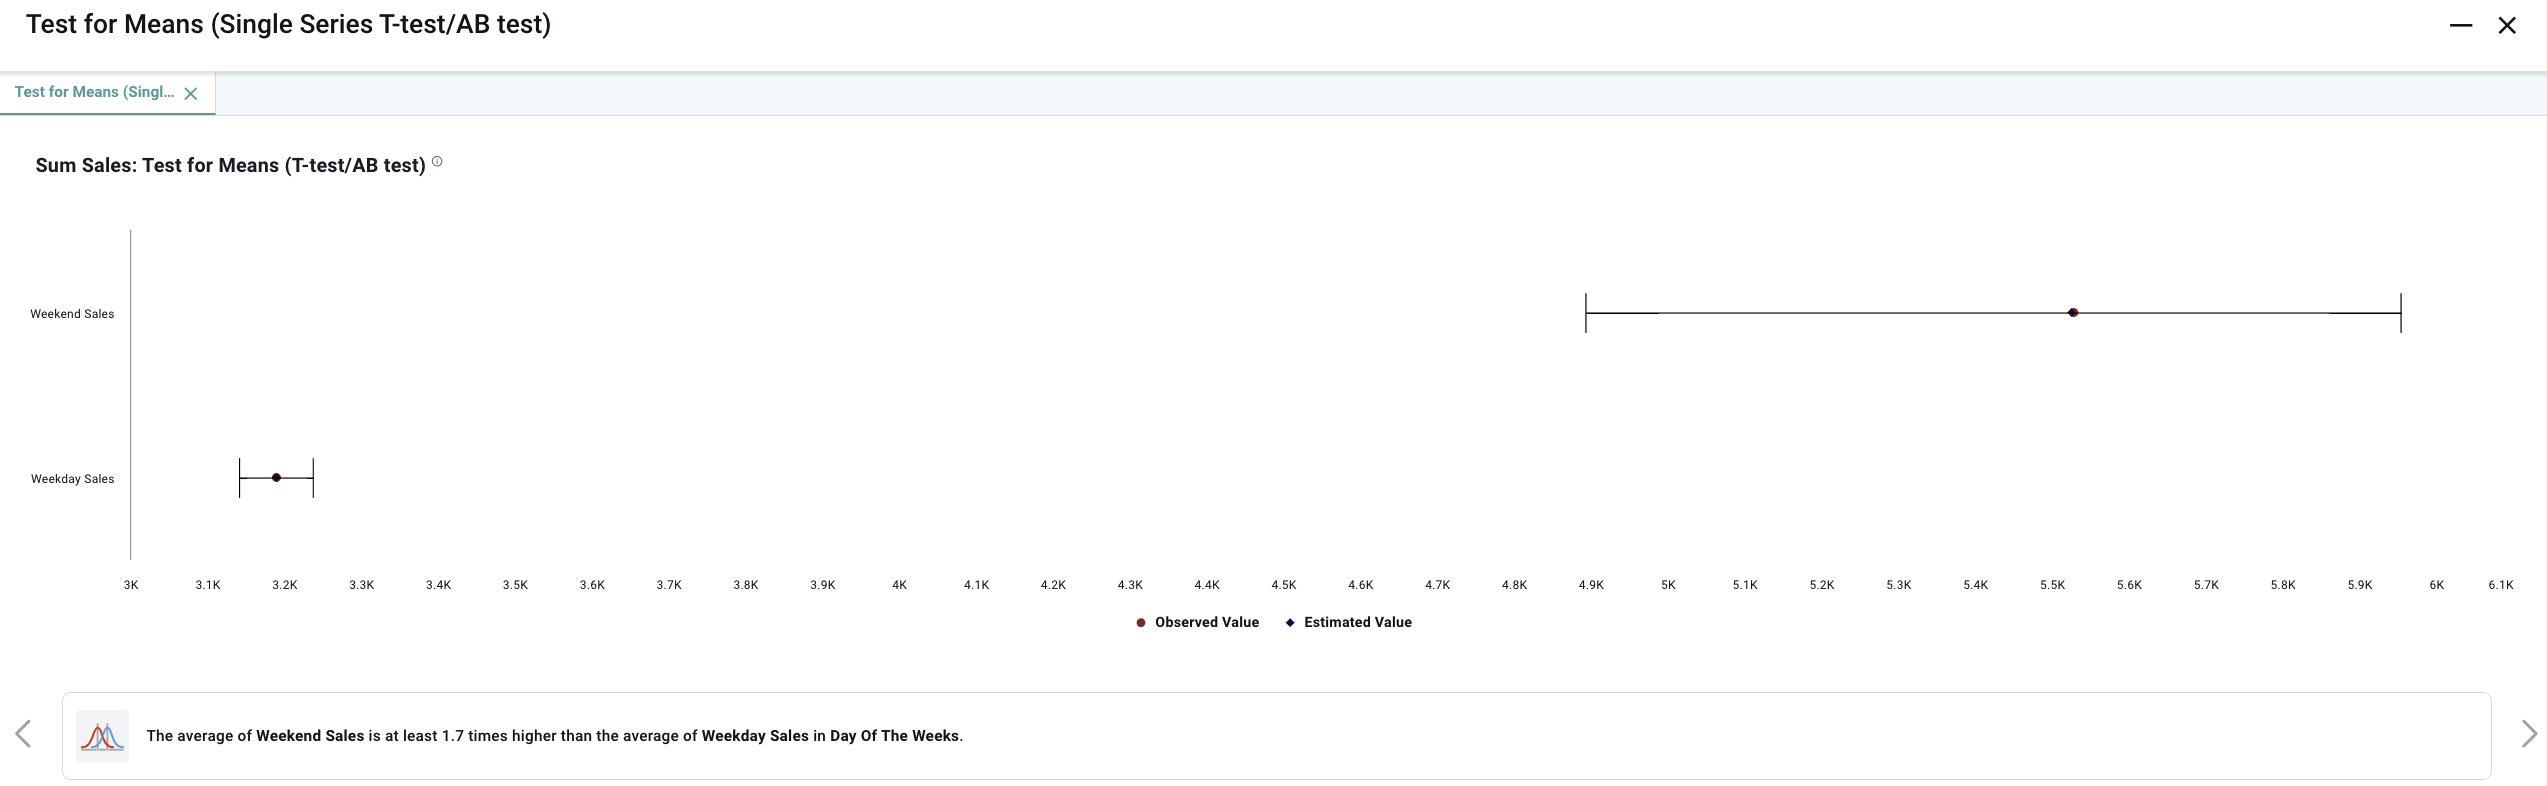2547x786 pixels.
Task: Go to the previous insight with left chevron
Action: (x=24, y=734)
